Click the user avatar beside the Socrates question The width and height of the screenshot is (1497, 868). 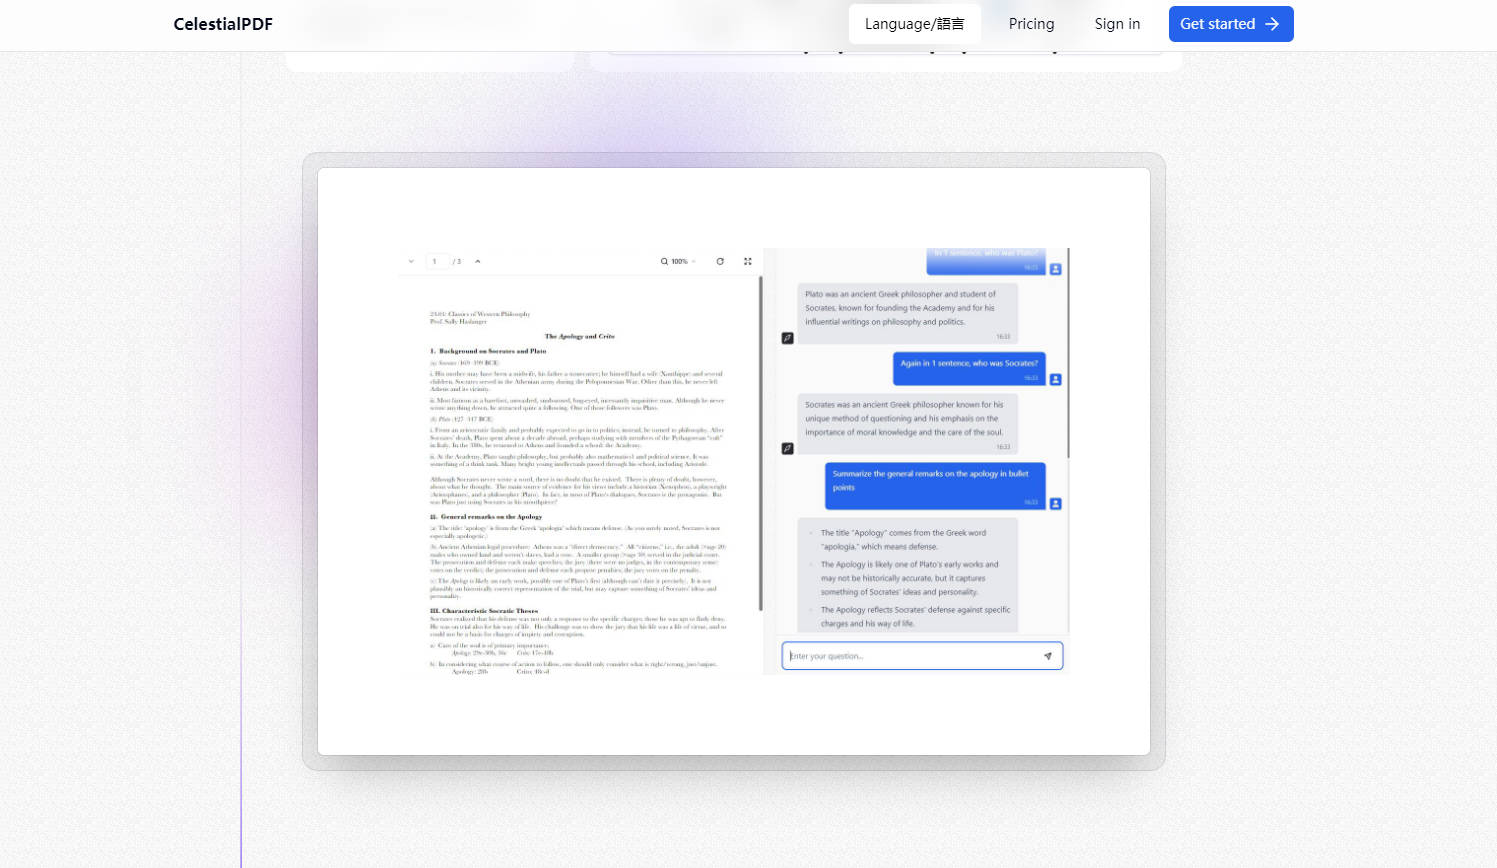(1055, 378)
